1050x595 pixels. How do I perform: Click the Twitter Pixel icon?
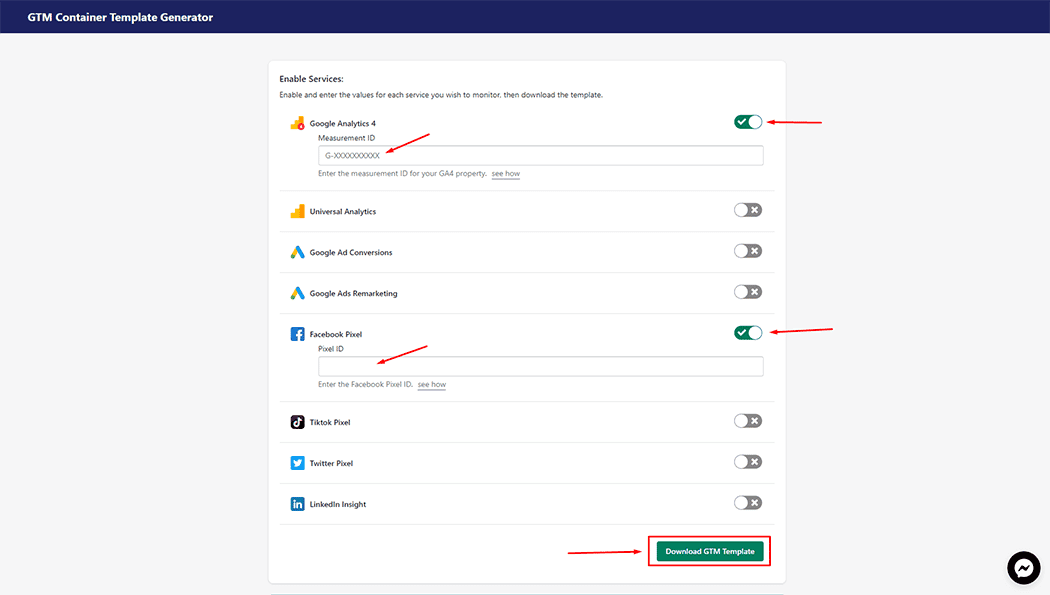(299, 462)
